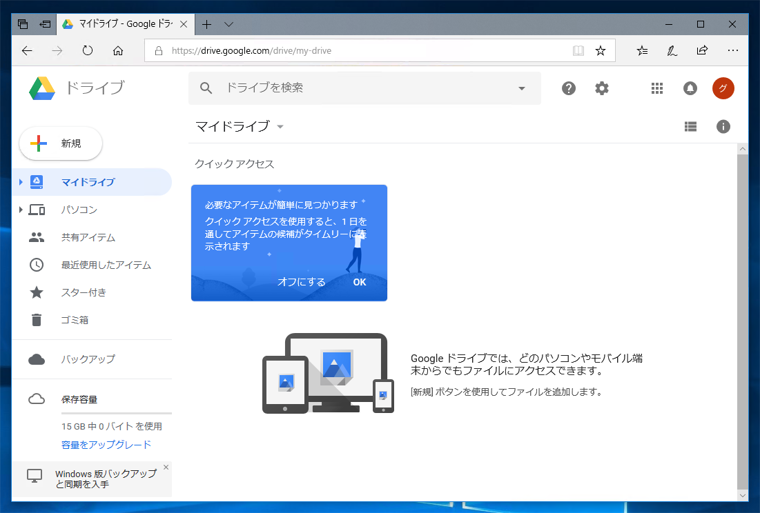Screen dimensions: 760x513
Task: Click オフにする on the quick access card
Action: click(301, 282)
